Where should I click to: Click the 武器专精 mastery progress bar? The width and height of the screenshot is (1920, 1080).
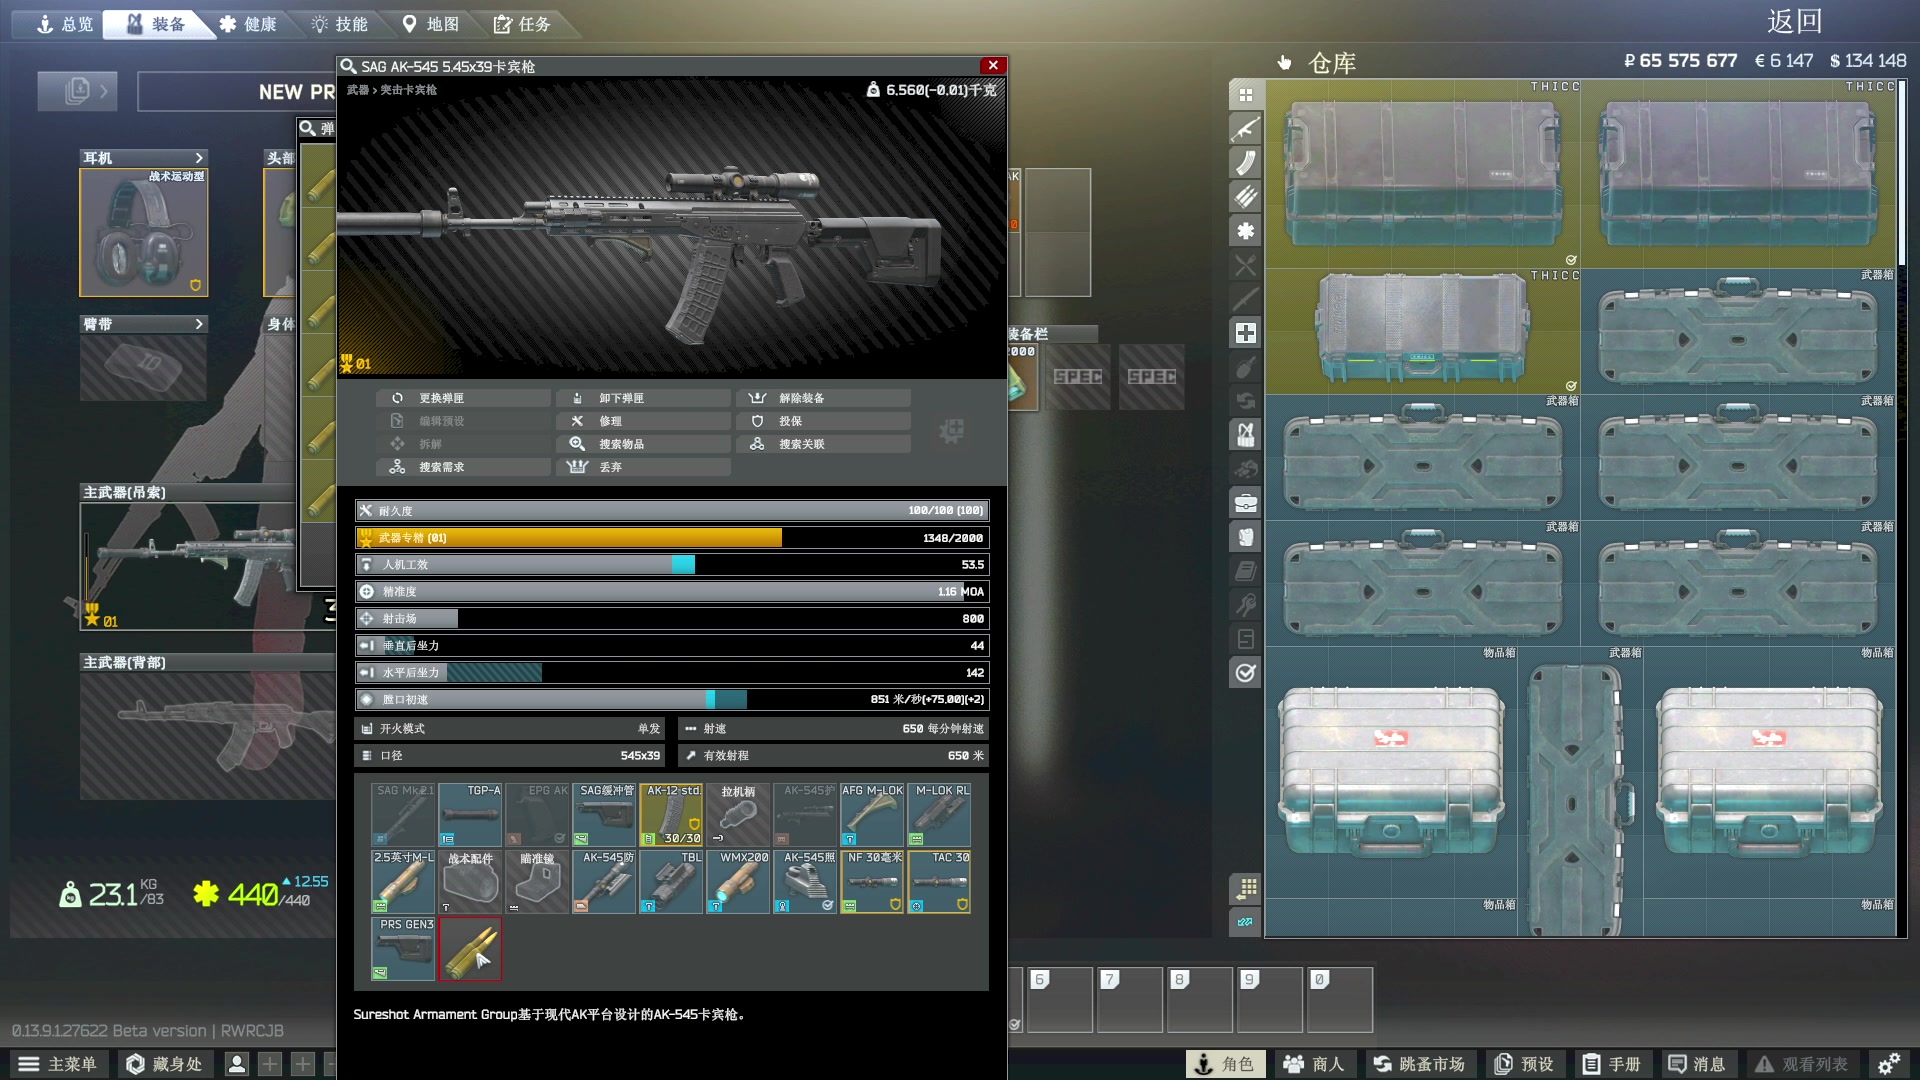click(672, 538)
